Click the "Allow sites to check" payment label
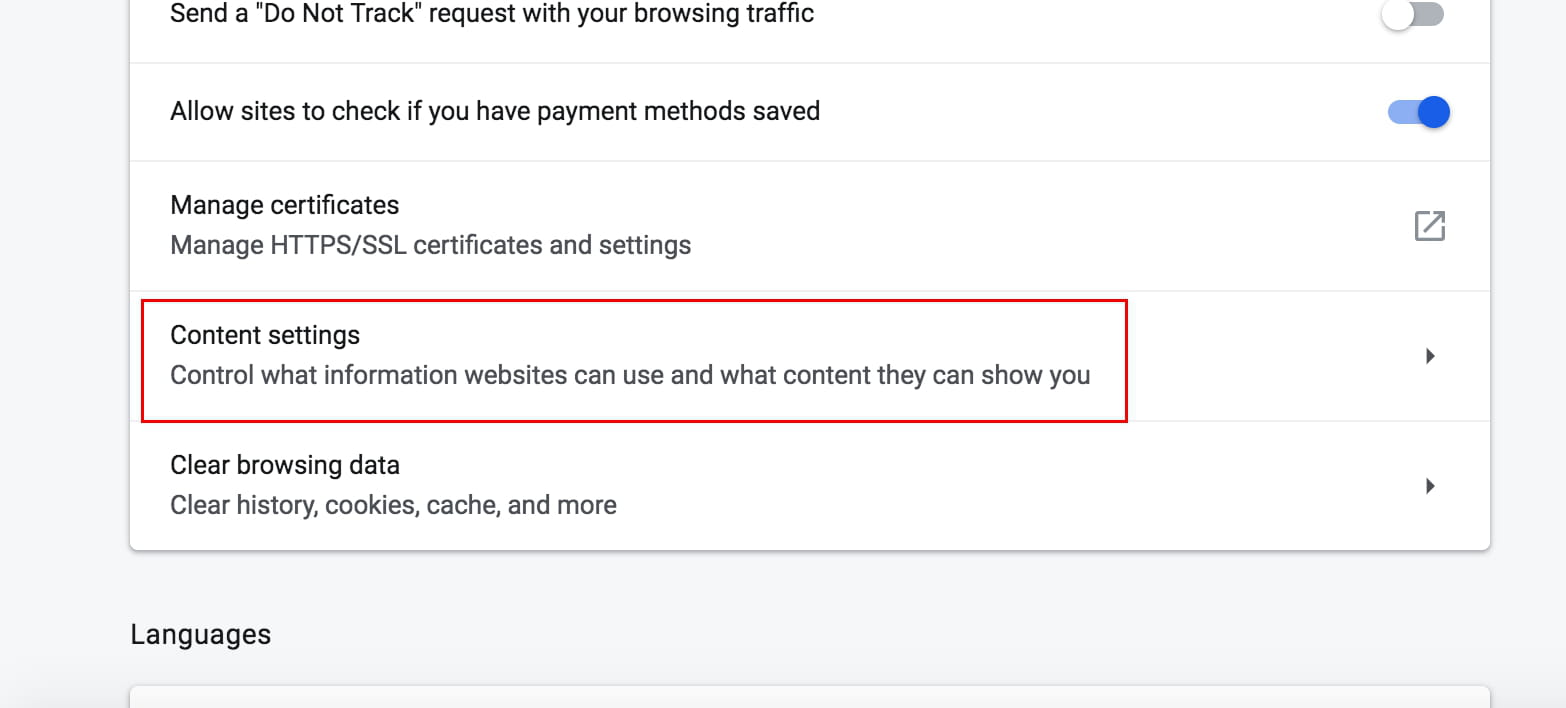Screen dimensions: 1566x708 (495, 111)
